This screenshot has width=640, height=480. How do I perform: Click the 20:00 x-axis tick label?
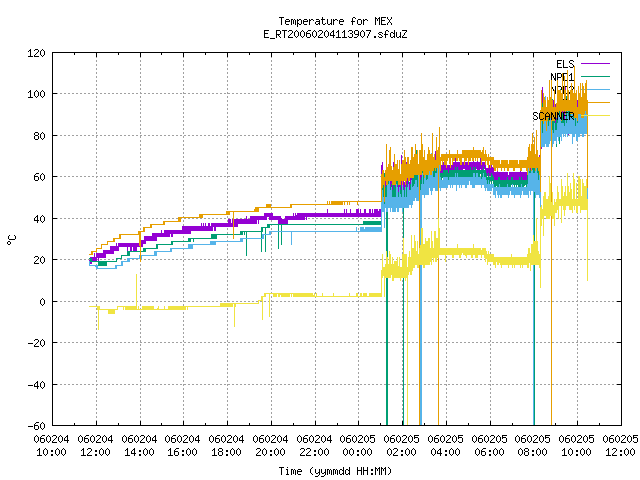click(270, 452)
